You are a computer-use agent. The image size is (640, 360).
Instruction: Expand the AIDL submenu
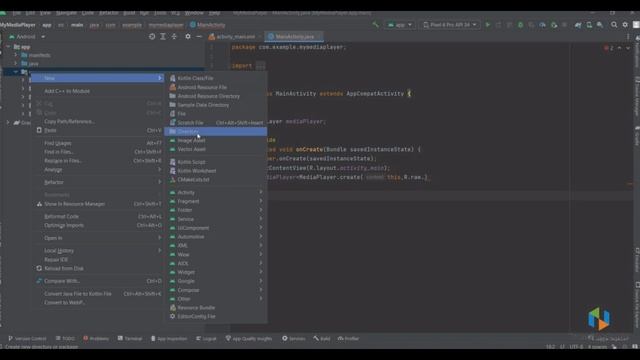(x=216, y=263)
